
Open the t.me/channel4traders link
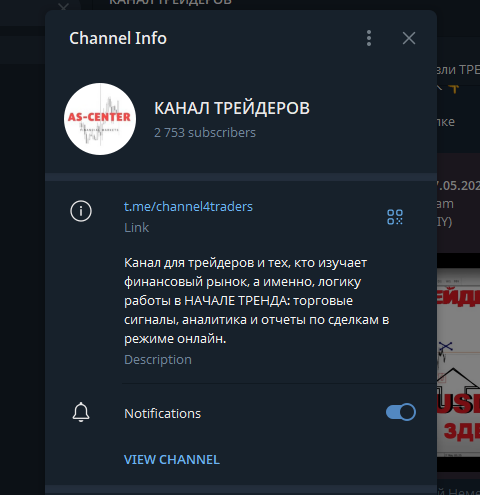pos(188,207)
